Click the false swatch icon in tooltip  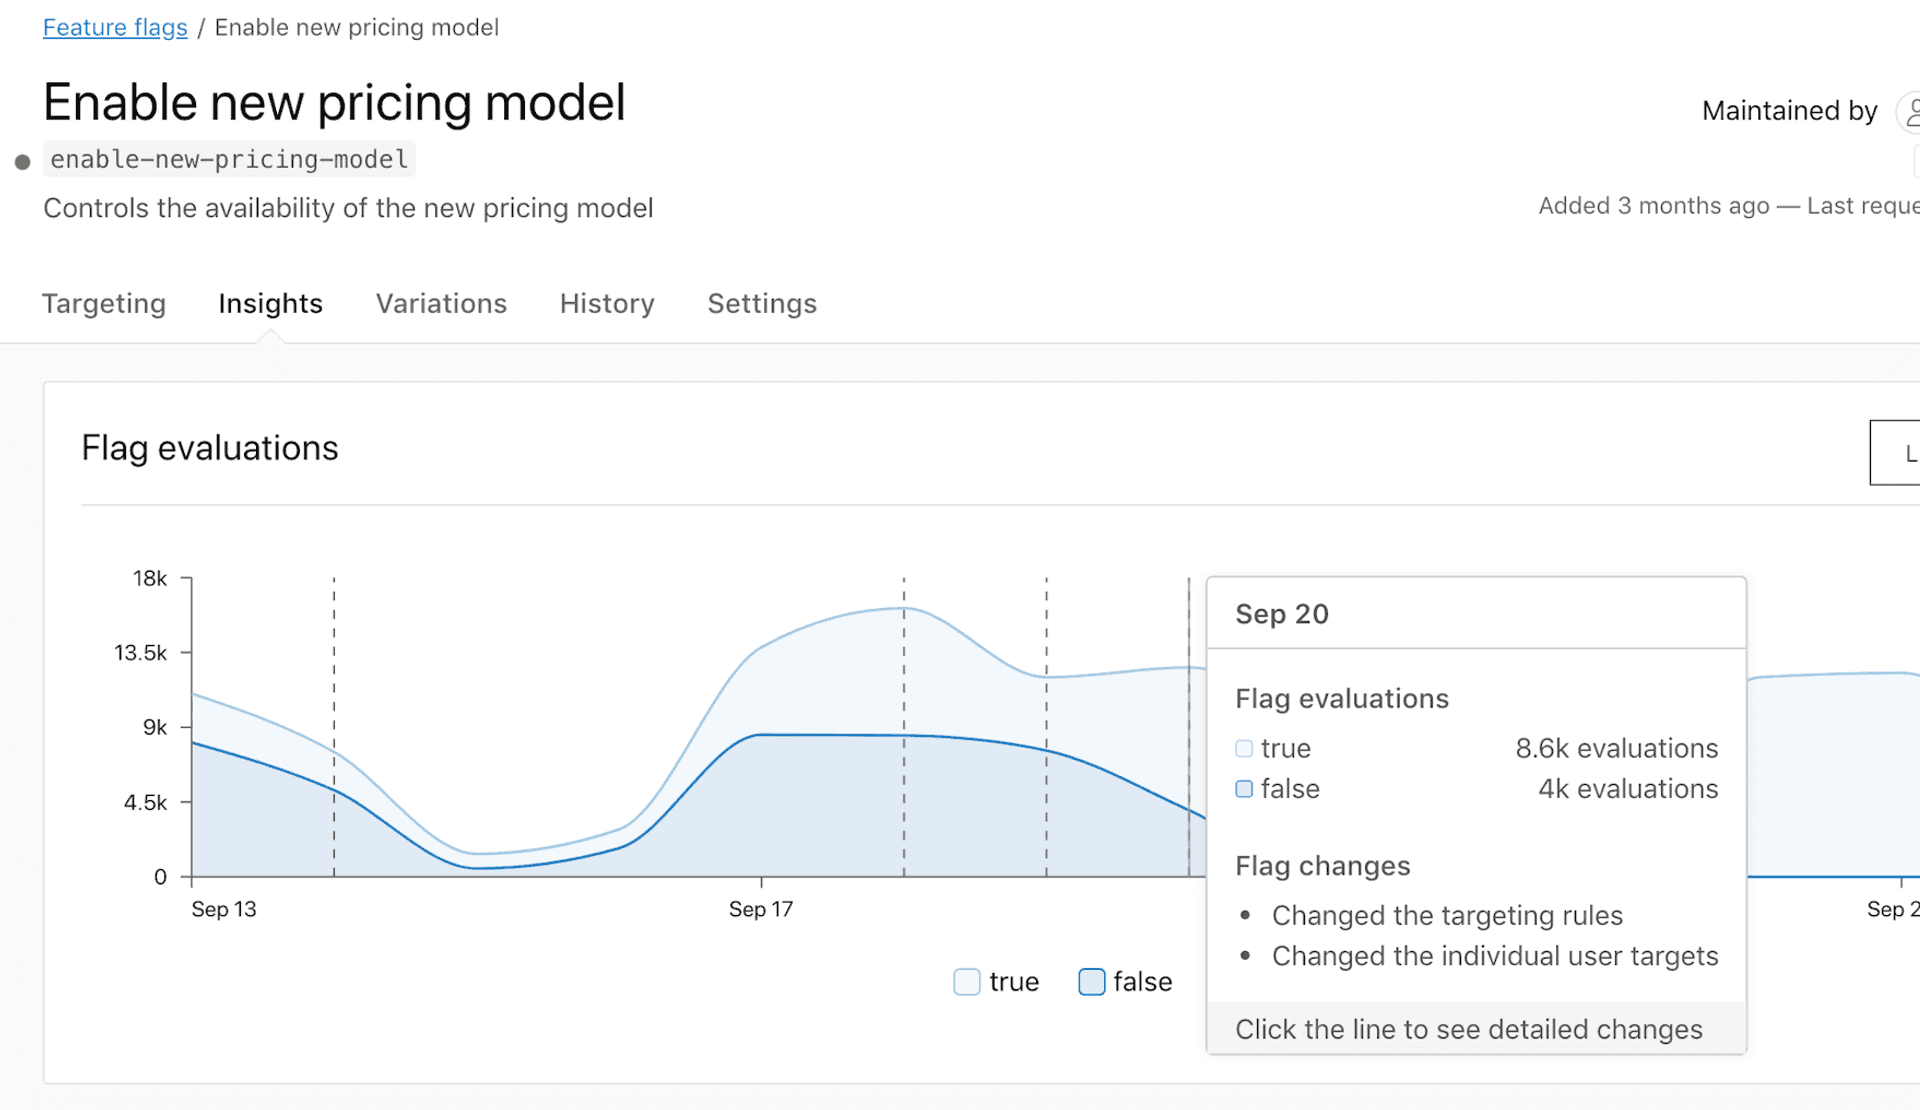pyautogui.click(x=1243, y=788)
